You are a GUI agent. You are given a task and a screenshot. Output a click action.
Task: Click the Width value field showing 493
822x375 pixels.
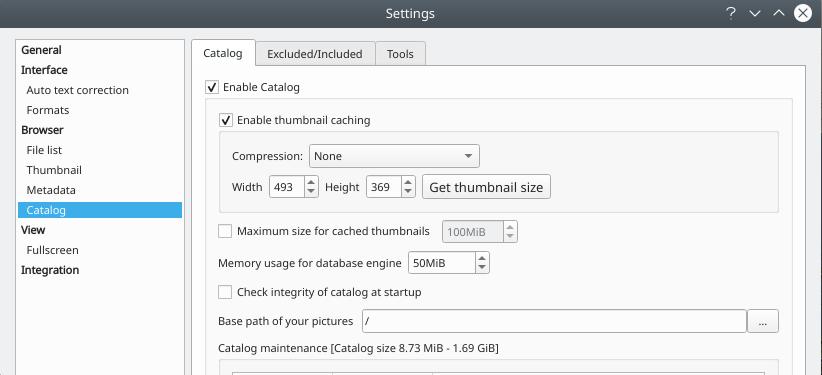click(x=287, y=187)
